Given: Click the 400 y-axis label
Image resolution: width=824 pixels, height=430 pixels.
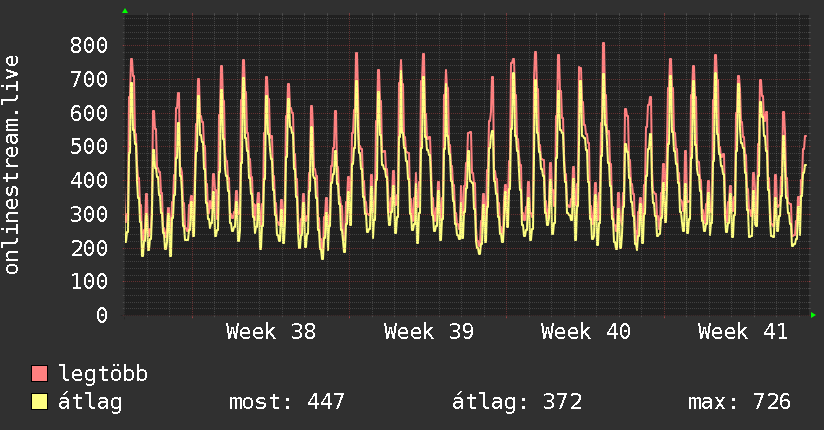Looking at the screenshot, I should tap(89, 180).
